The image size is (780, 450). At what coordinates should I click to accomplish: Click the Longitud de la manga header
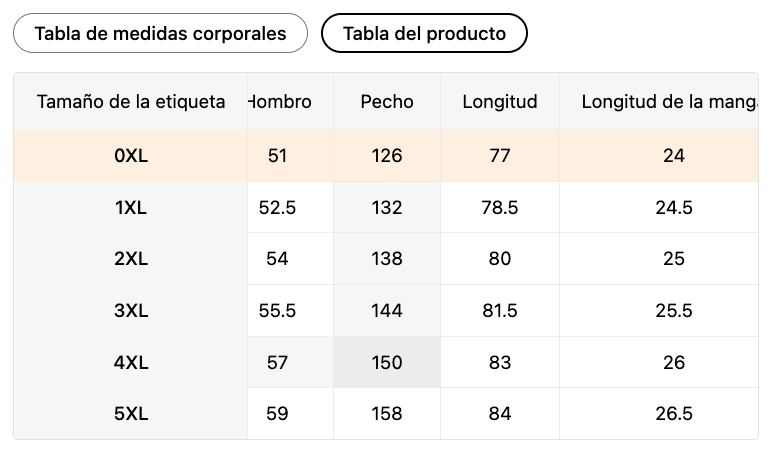(x=670, y=101)
